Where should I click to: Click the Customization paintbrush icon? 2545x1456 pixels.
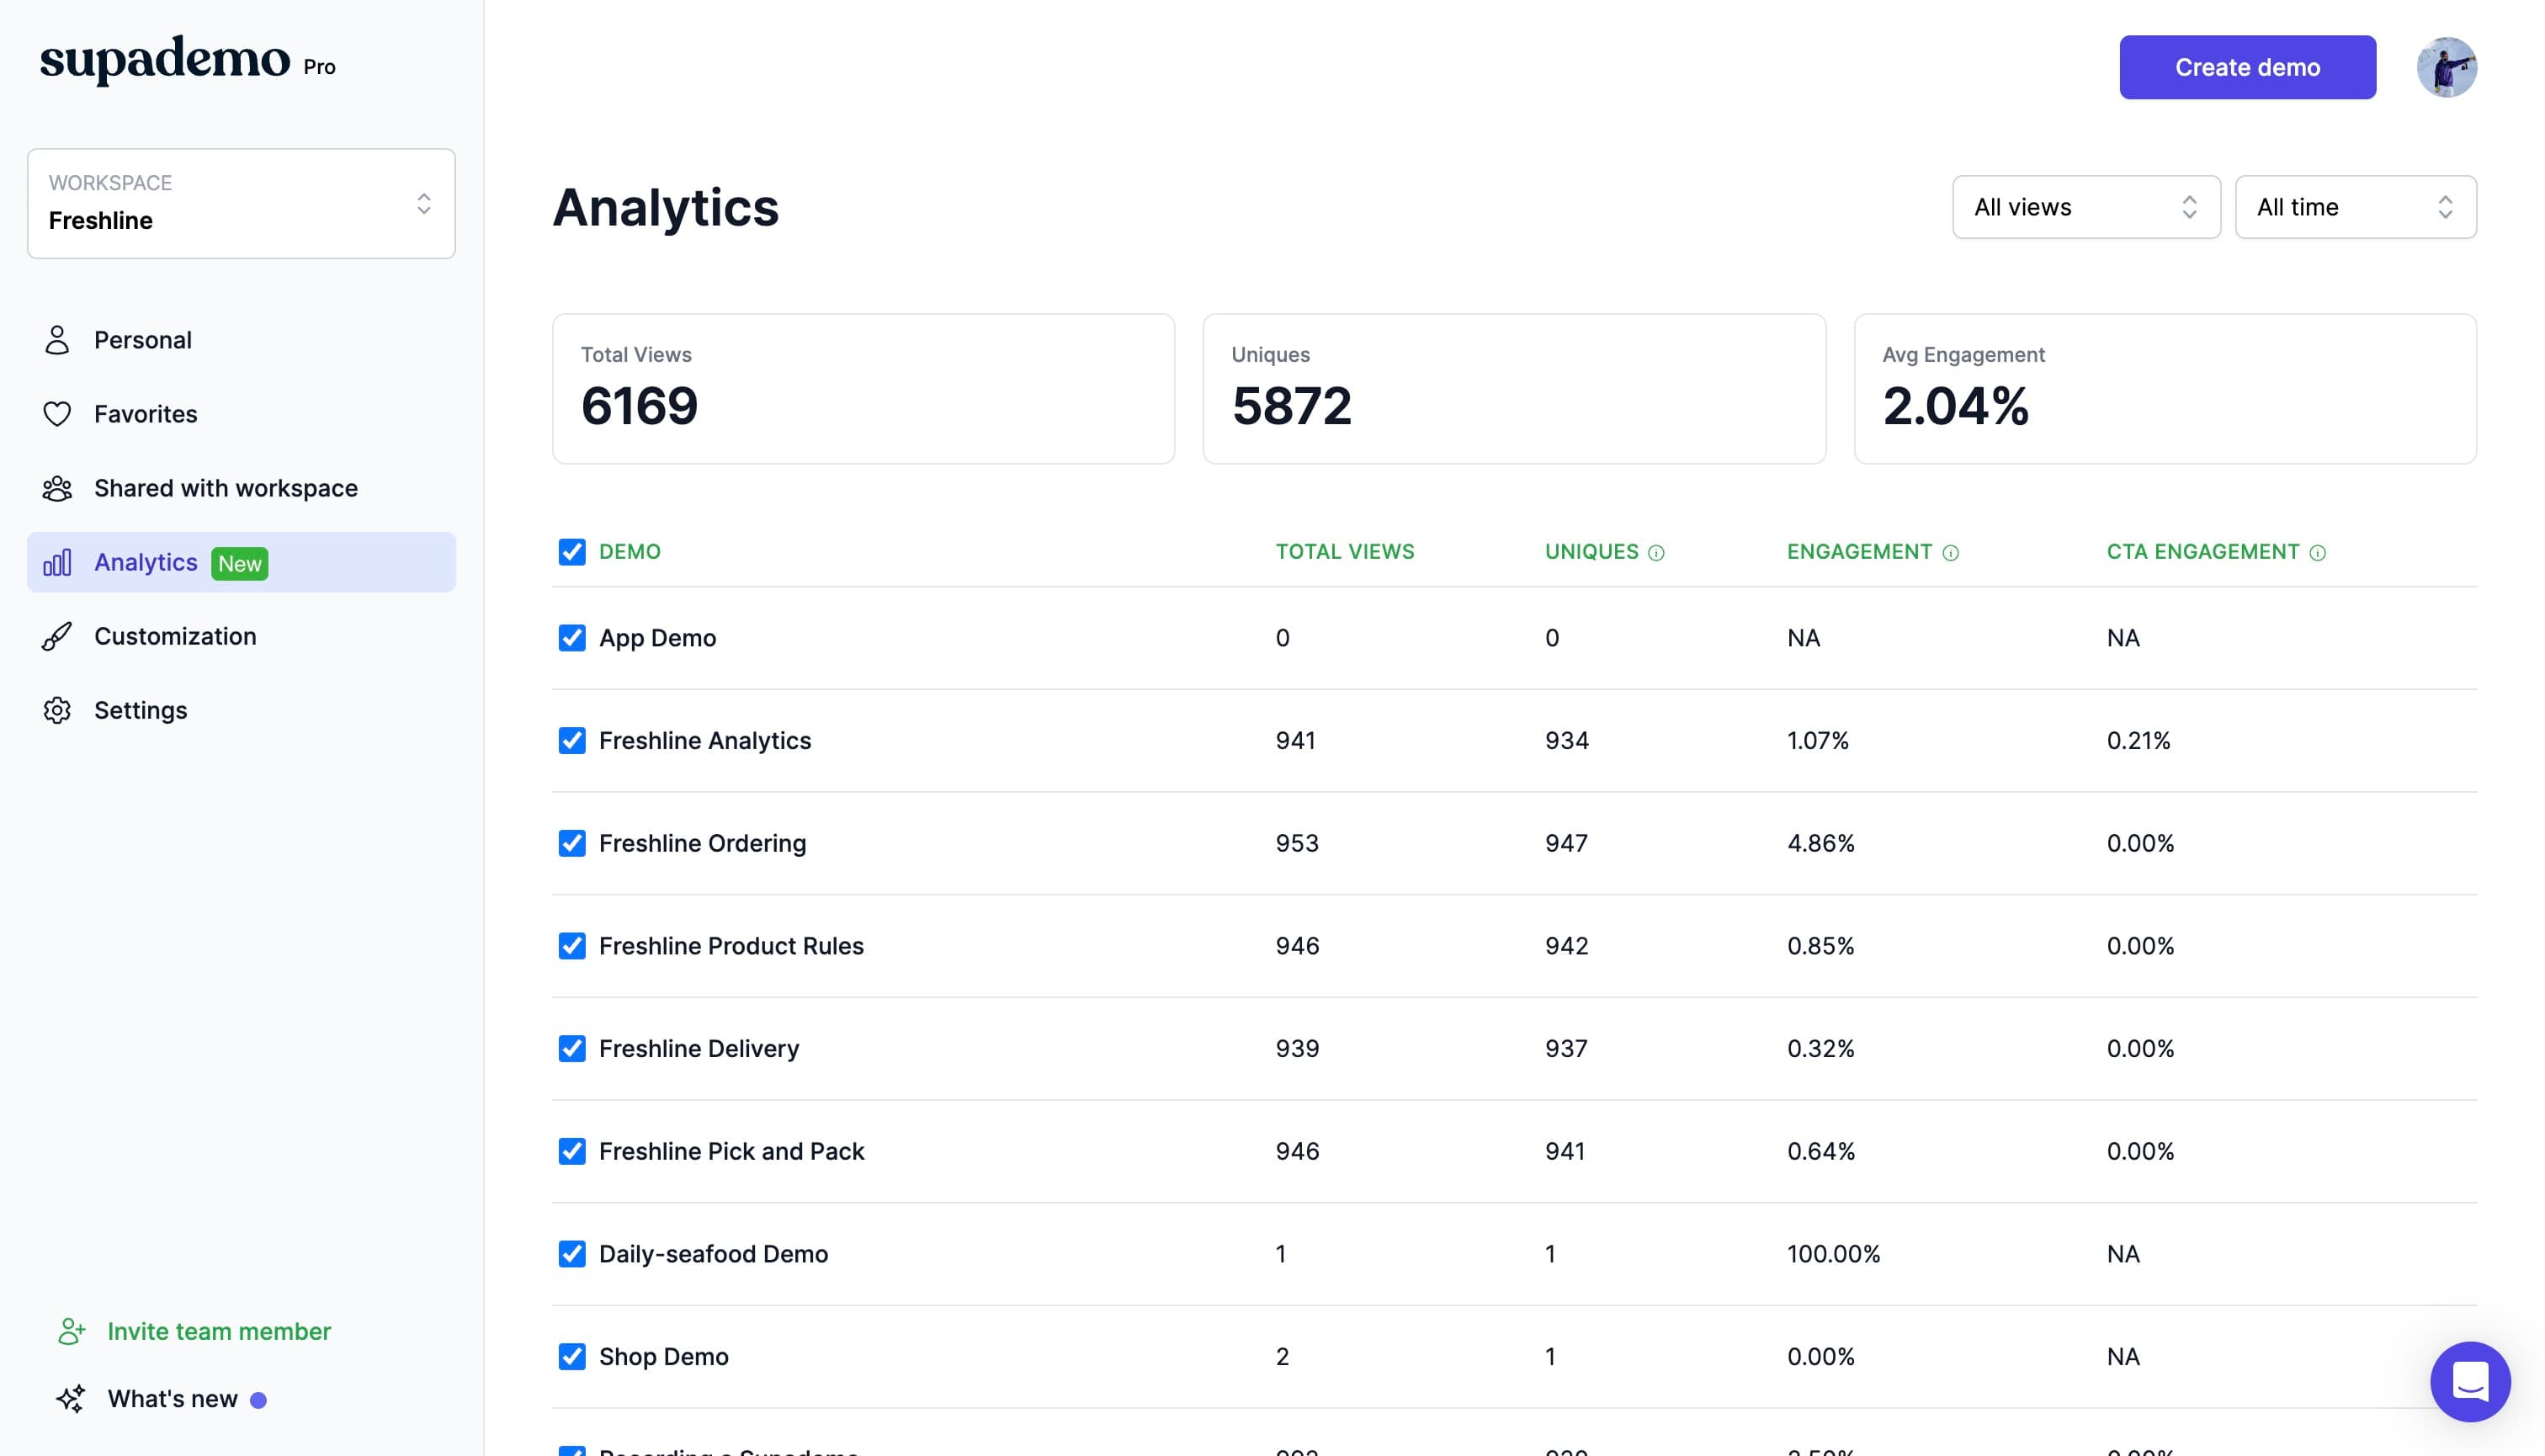tap(57, 636)
